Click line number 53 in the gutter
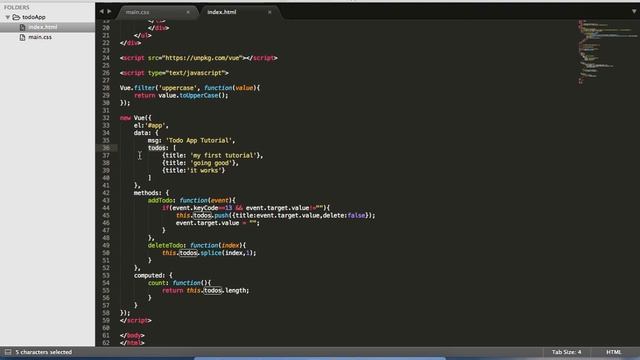This screenshot has height=360, width=640. [106, 276]
